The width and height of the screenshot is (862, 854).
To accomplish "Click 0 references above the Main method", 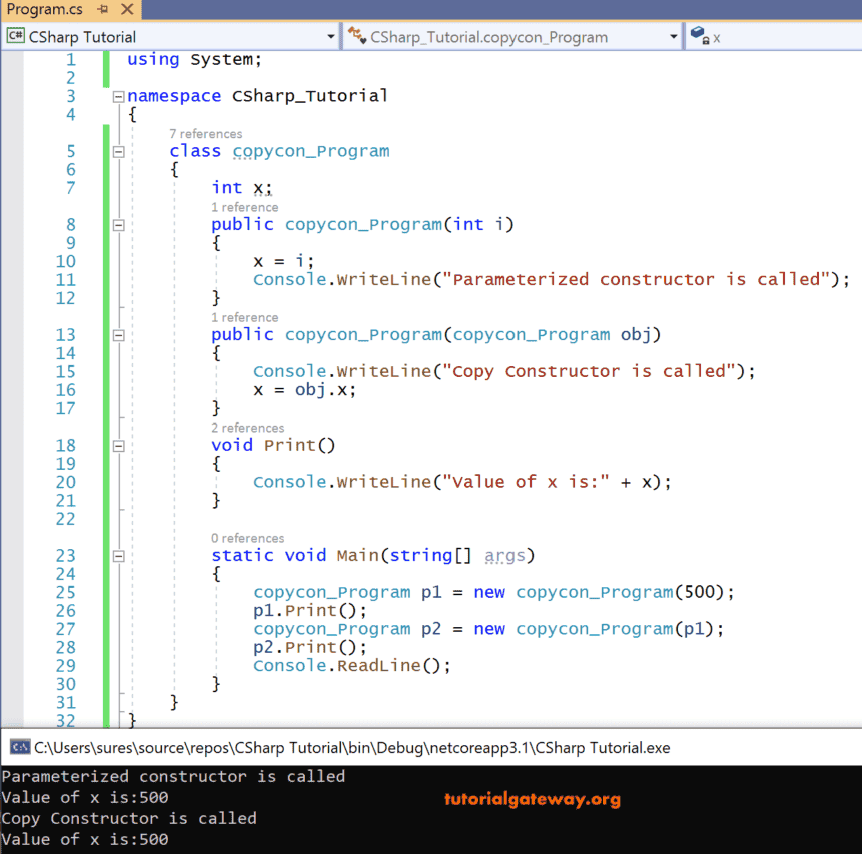I will click(246, 538).
